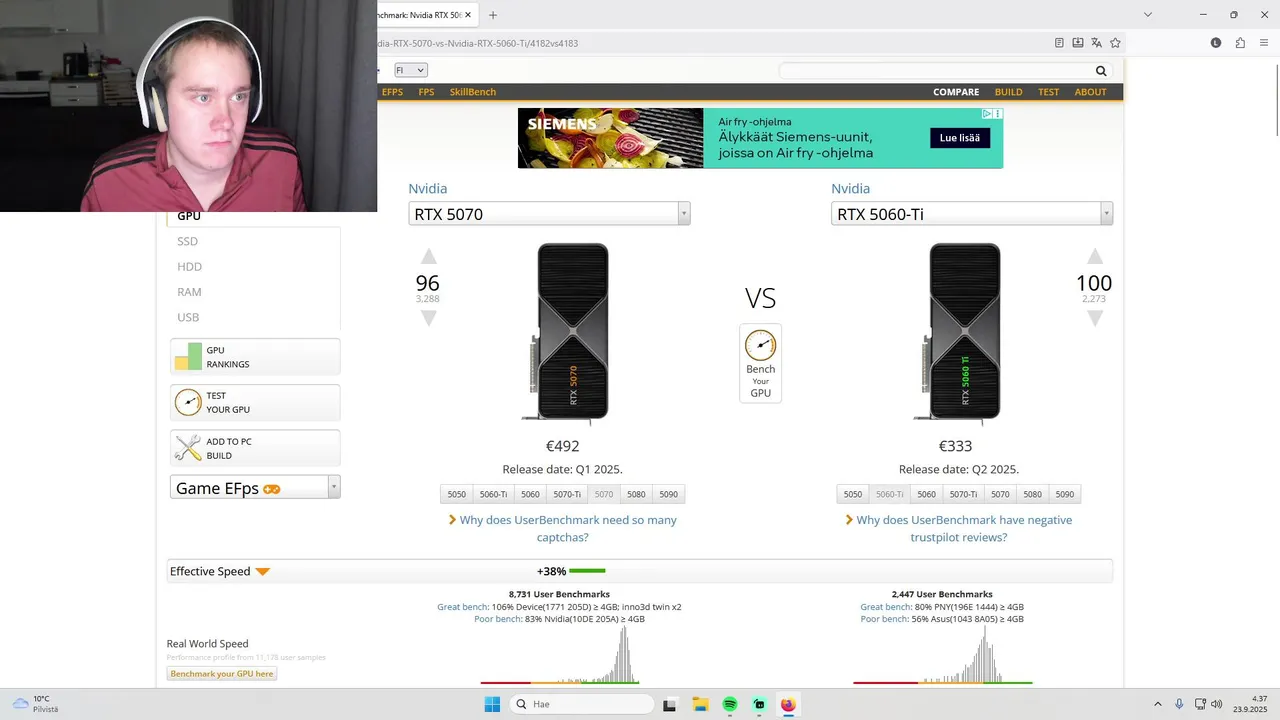Open a new browser tab
This screenshot has width=1280, height=720.
pos(493,15)
